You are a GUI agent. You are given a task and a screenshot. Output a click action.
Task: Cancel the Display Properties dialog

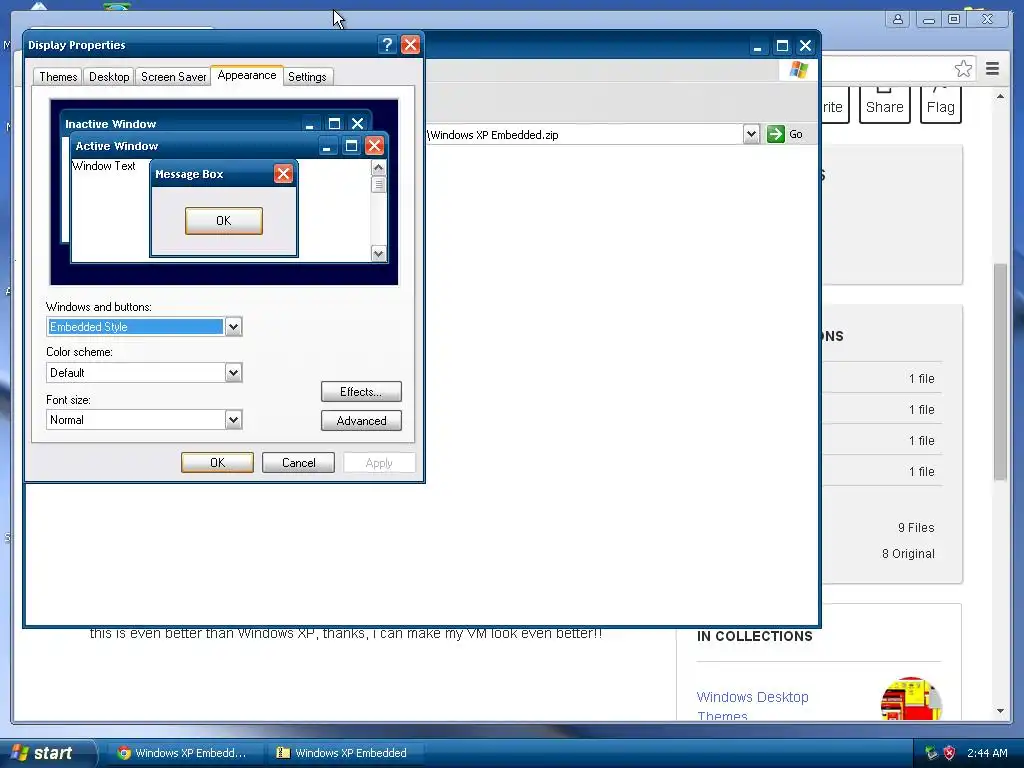pos(298,463)
